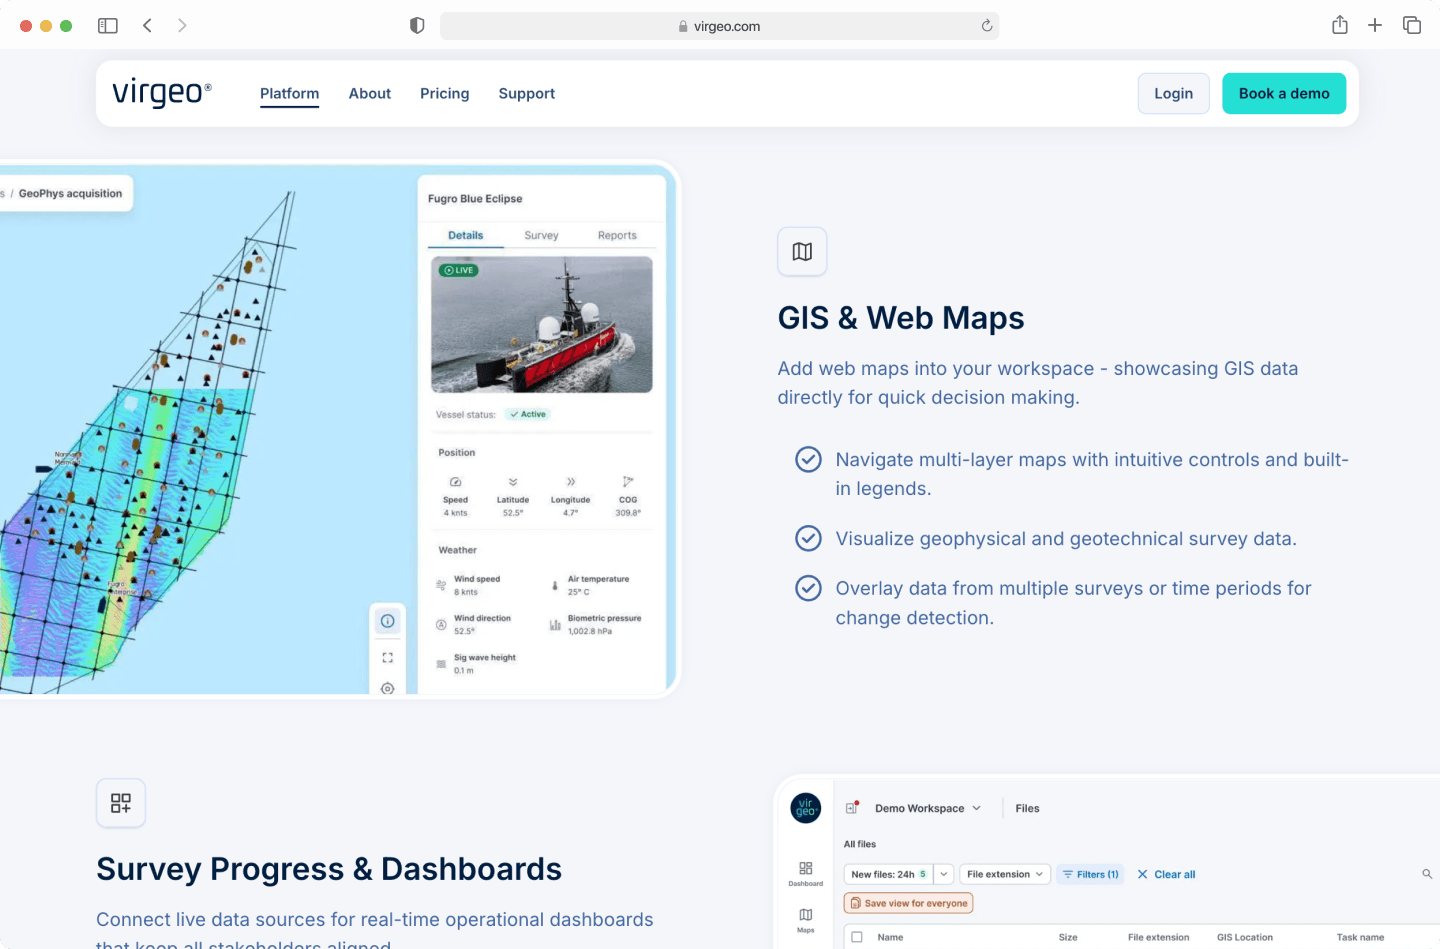Click the Speed gauge icon
Image resolution: width=1440 pixels, height=949 pixels.
456,482
